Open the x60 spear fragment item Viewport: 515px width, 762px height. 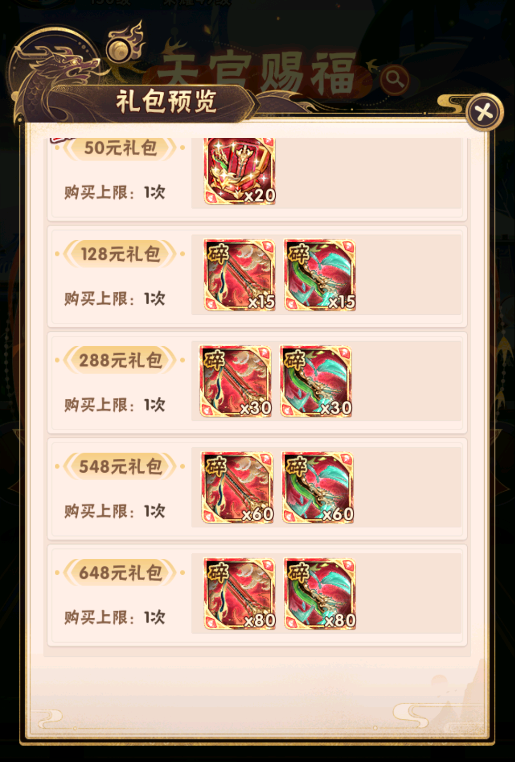(x=238, y=487)
